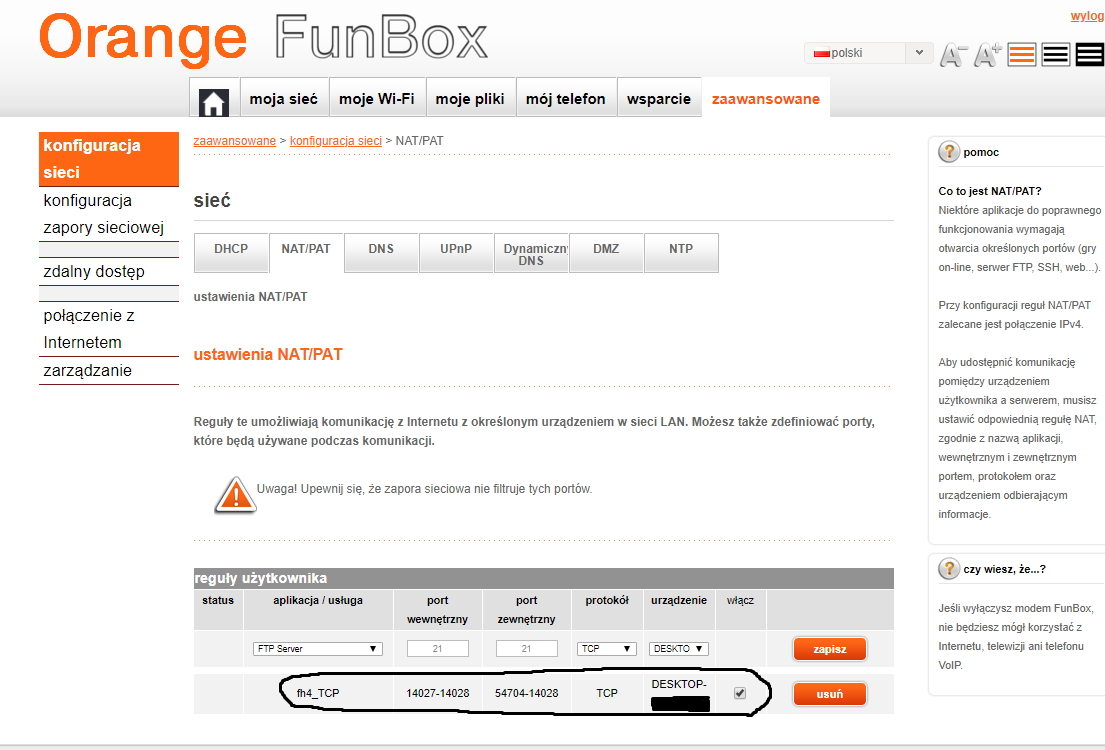The height and width of the screenshot is (750, 1105).
Task: Open the moja sieć menu tab
Action: (x=284, y=99)
